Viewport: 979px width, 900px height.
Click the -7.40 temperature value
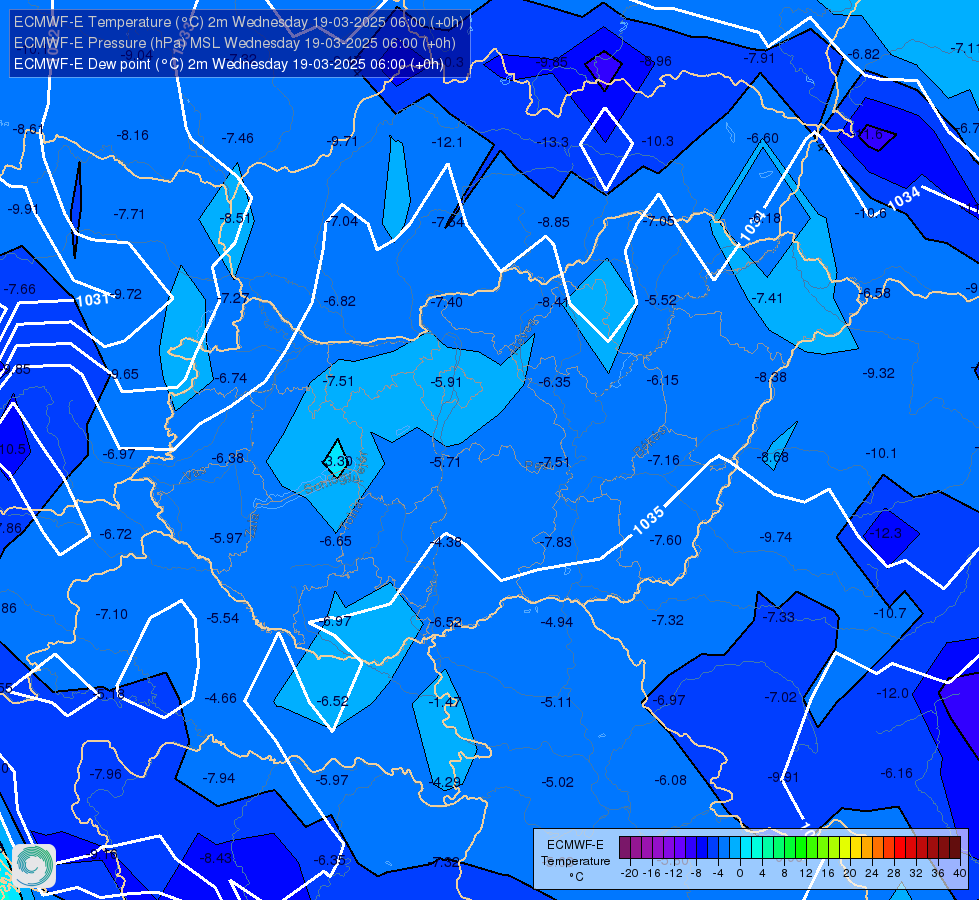447,302
